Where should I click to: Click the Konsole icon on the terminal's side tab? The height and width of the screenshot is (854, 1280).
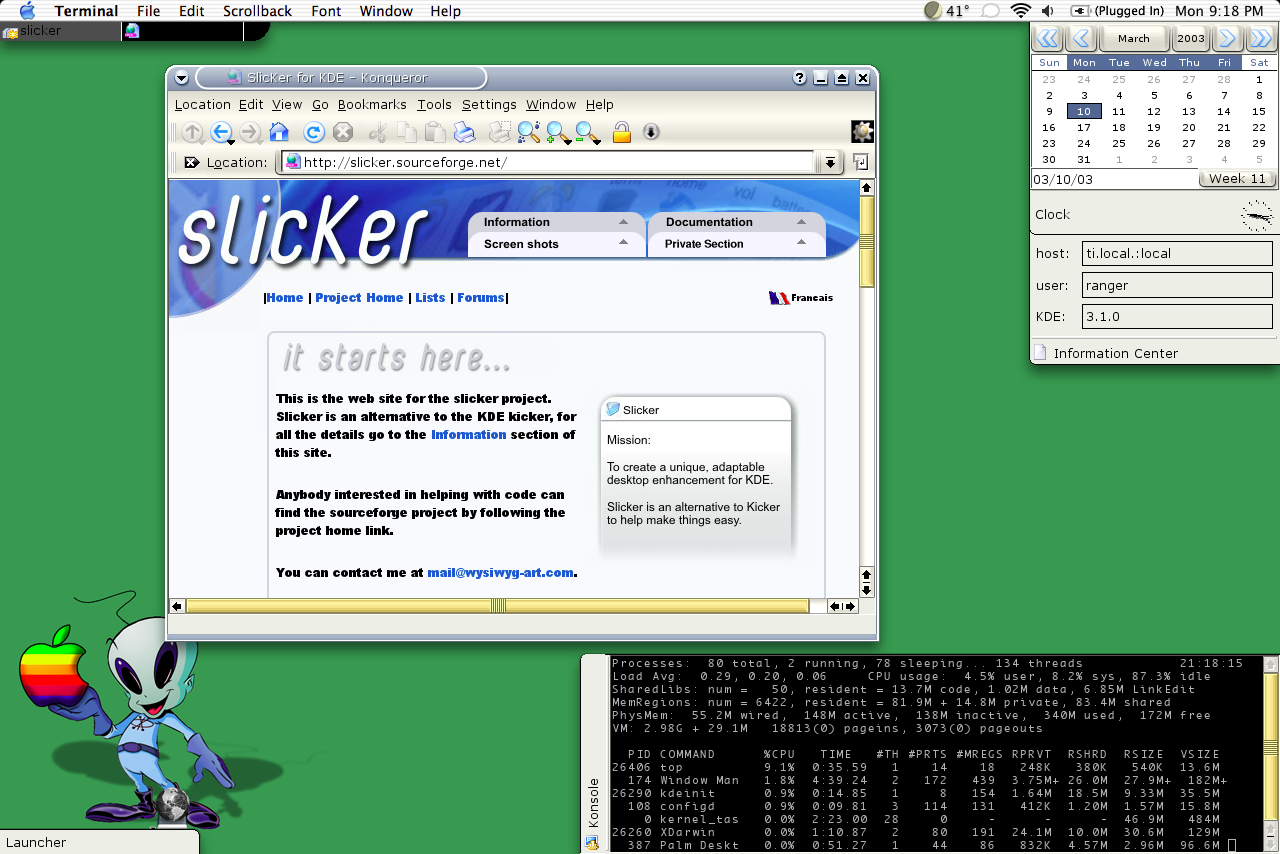click(x=592, y=843)
